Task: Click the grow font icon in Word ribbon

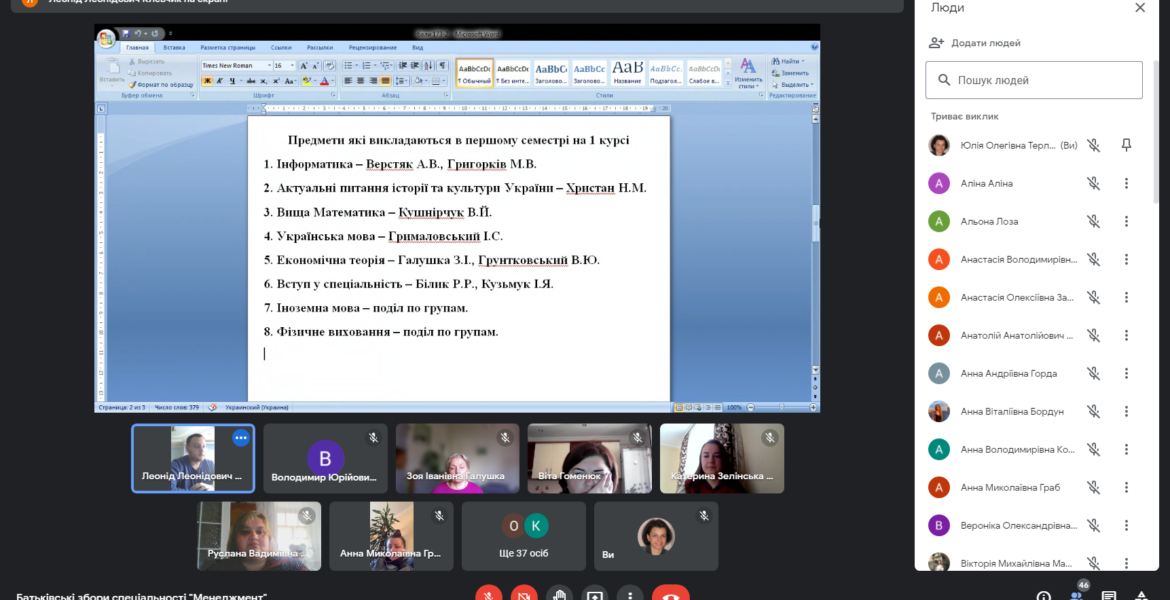Action: click(304, 66)
